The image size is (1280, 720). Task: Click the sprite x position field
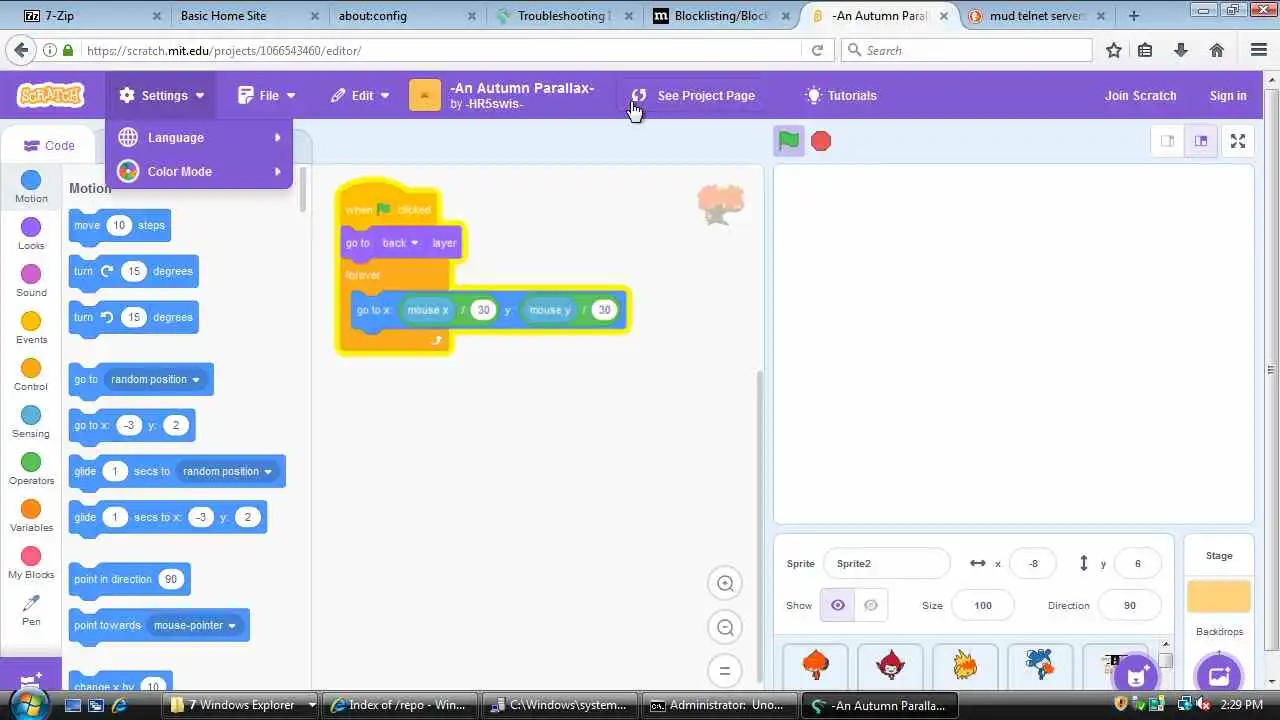click(x=1034, y=563)
